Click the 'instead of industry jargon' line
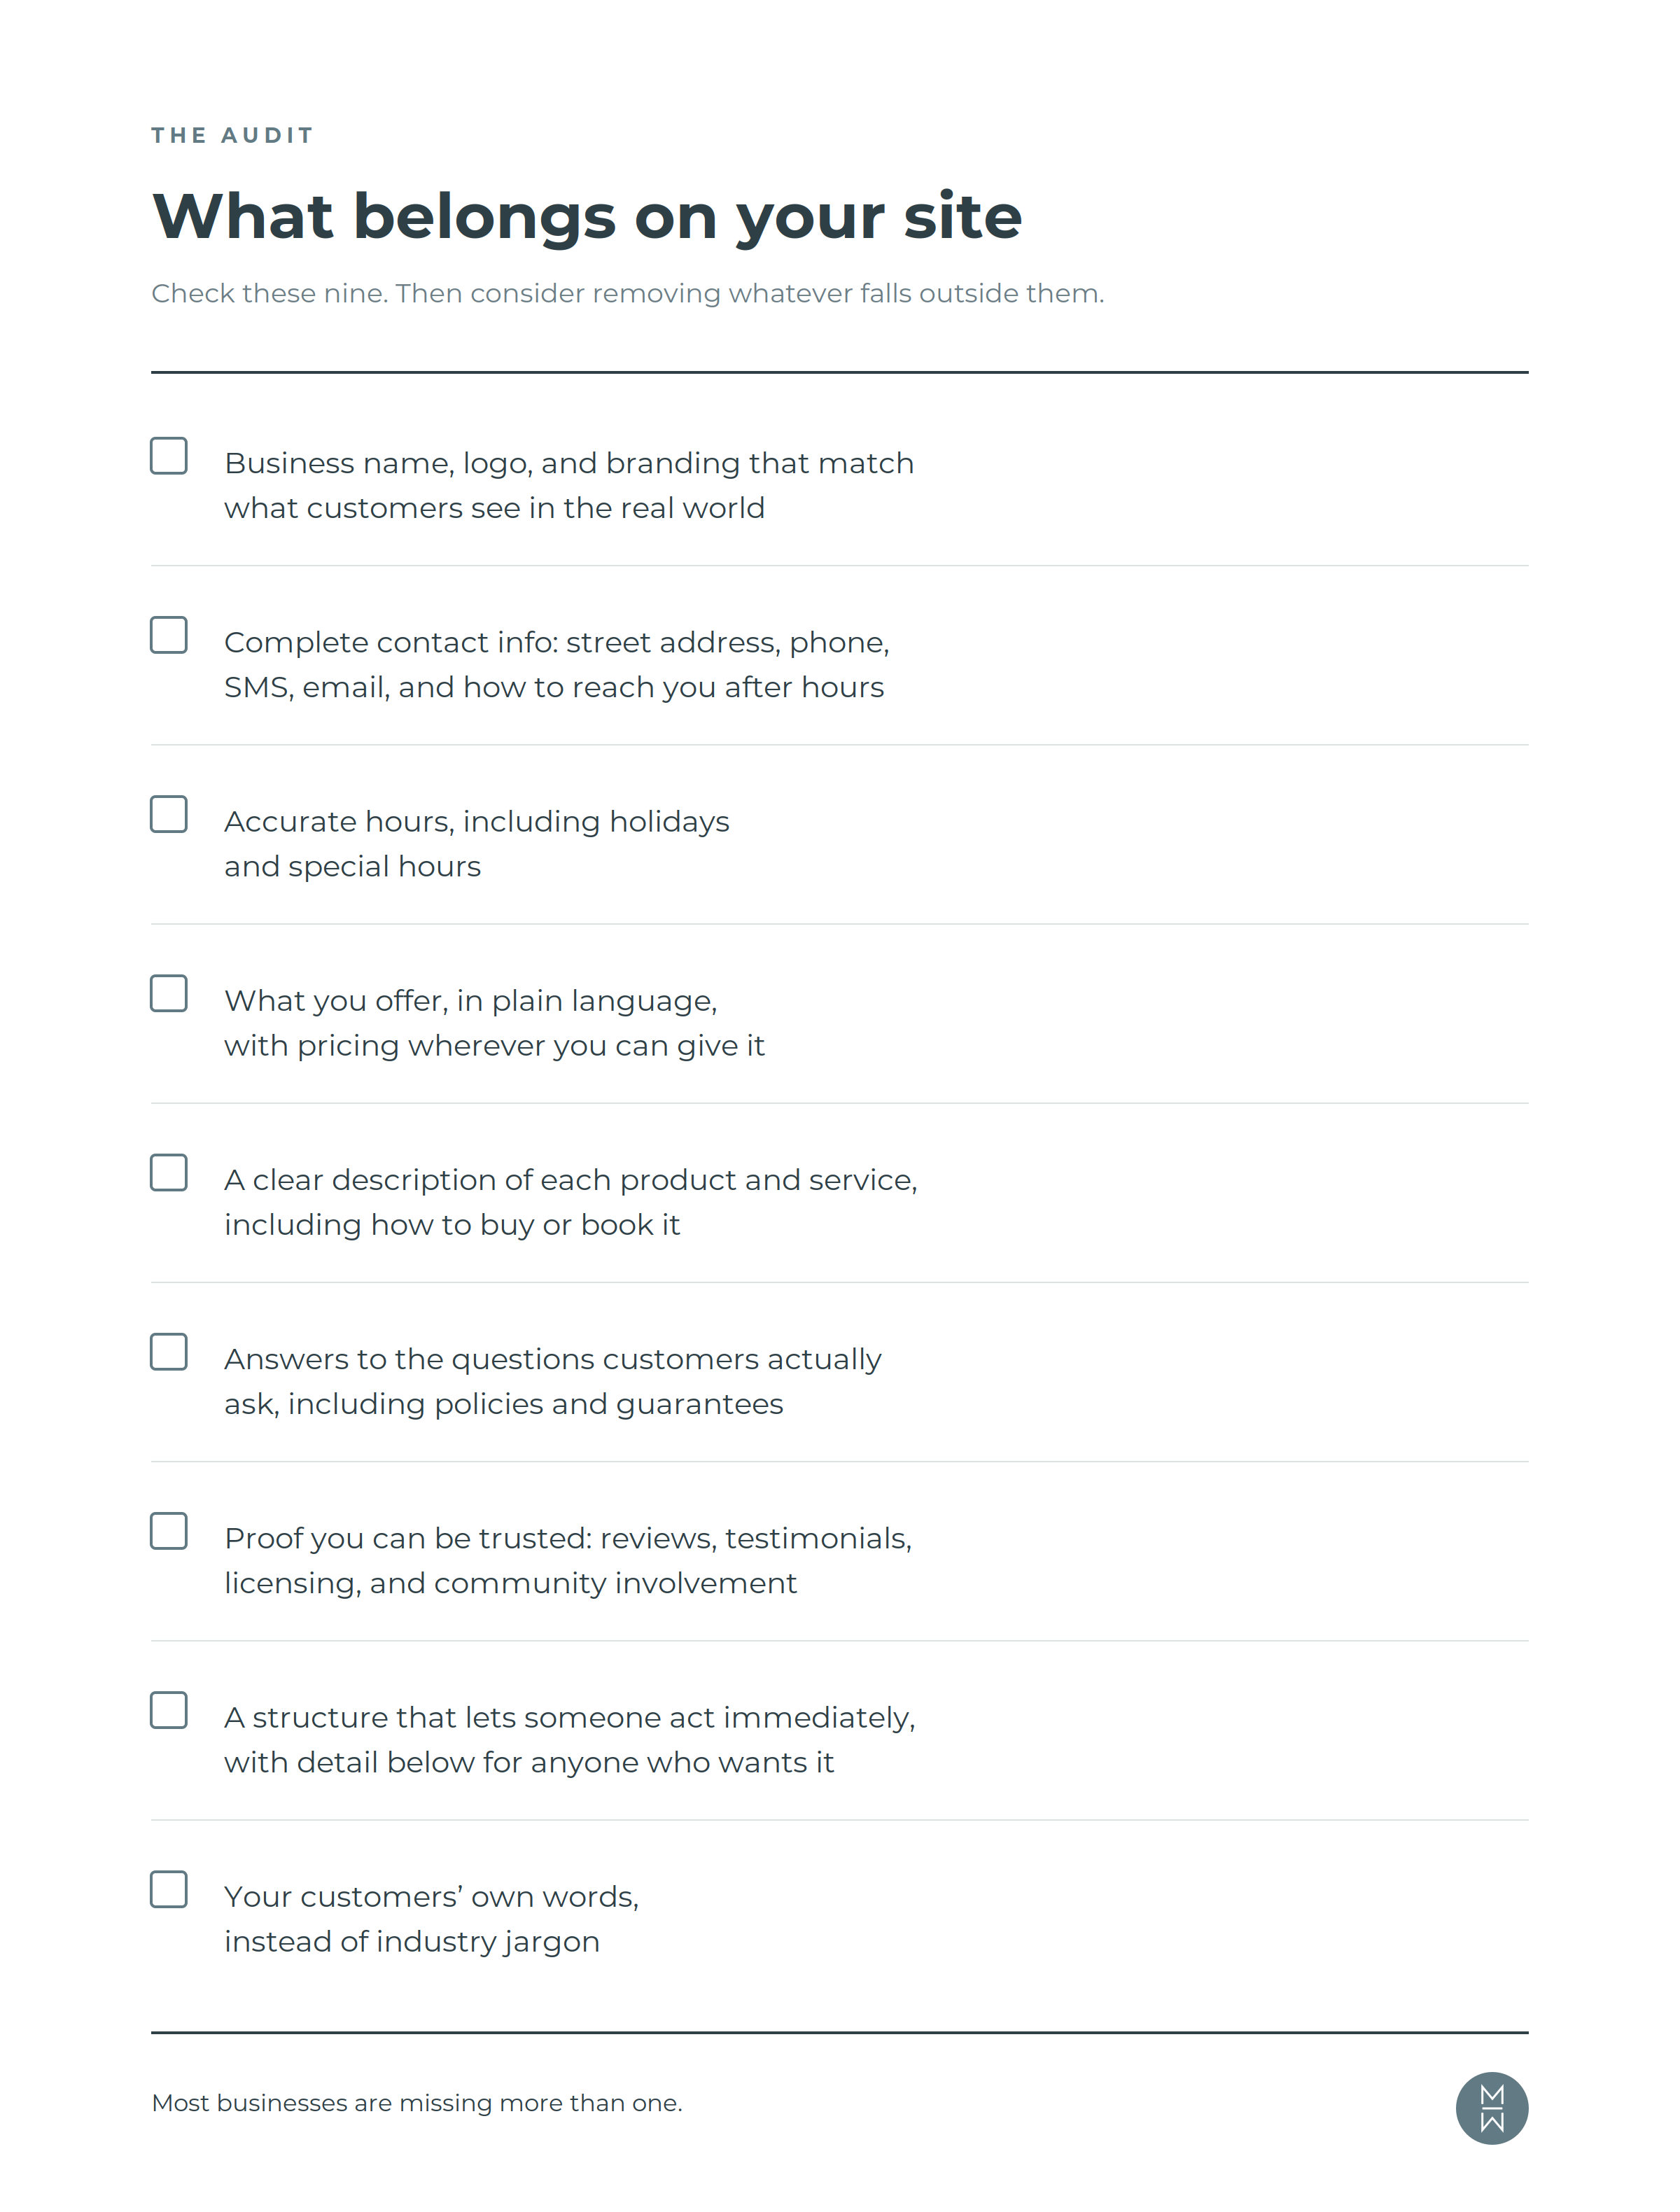Viewport: 1680px width, 2212px height. pyautogui.click(x=412, y=1942)
